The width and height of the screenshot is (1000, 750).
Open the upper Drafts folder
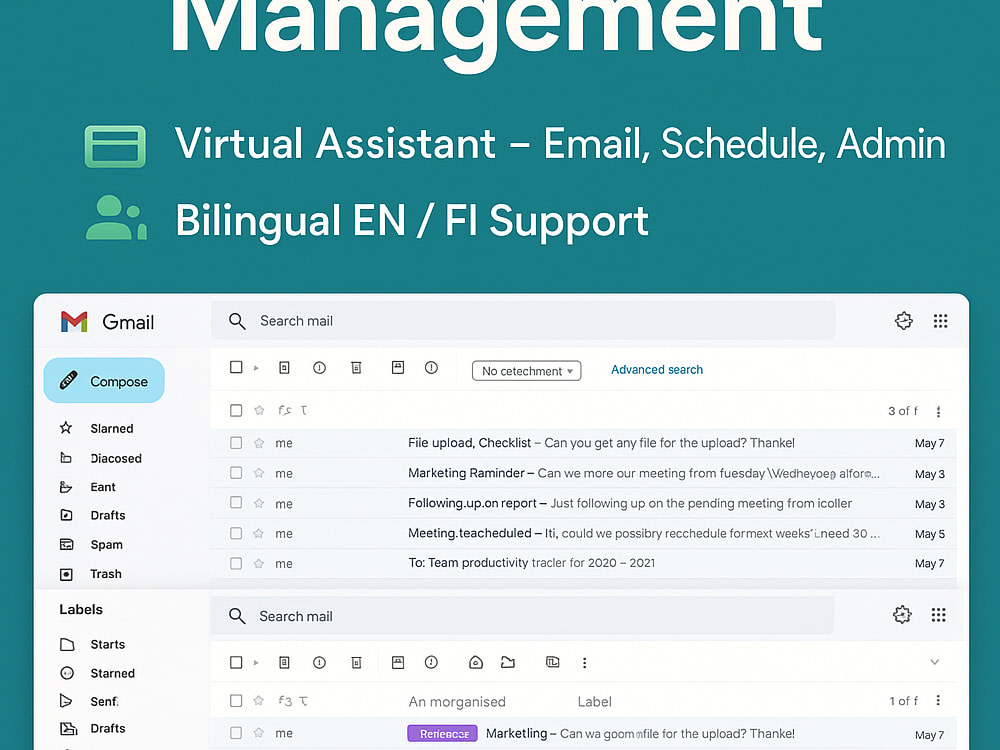tap(108, 515)
